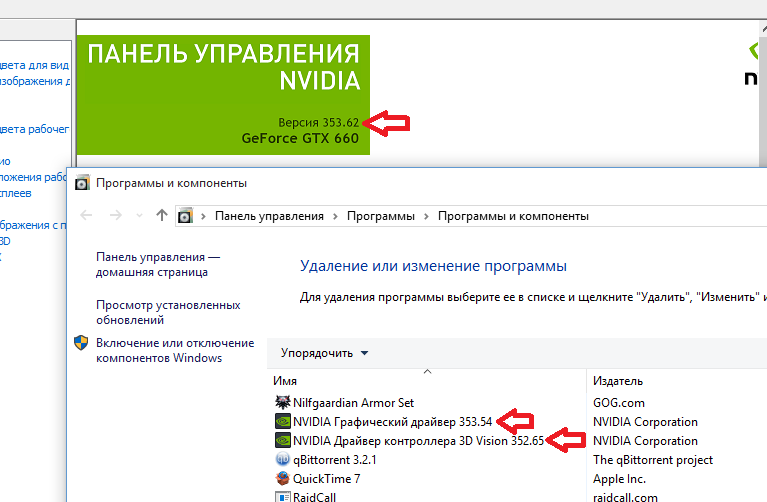Click the Programs and Components window title icon
This screenshot has width=767, height=502.
[82, 183]
